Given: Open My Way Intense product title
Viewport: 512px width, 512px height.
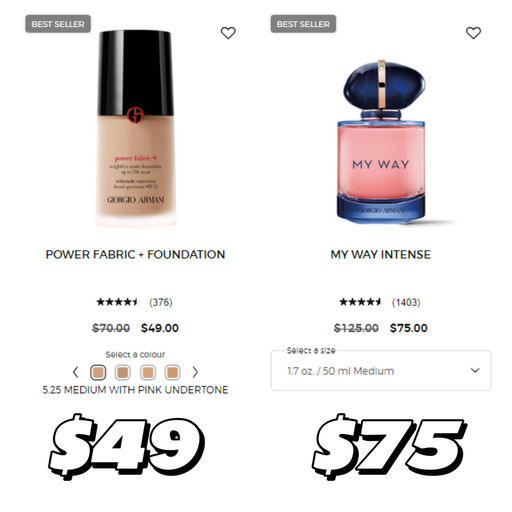Looking at the screenshot, I should (x=381, y=255).
